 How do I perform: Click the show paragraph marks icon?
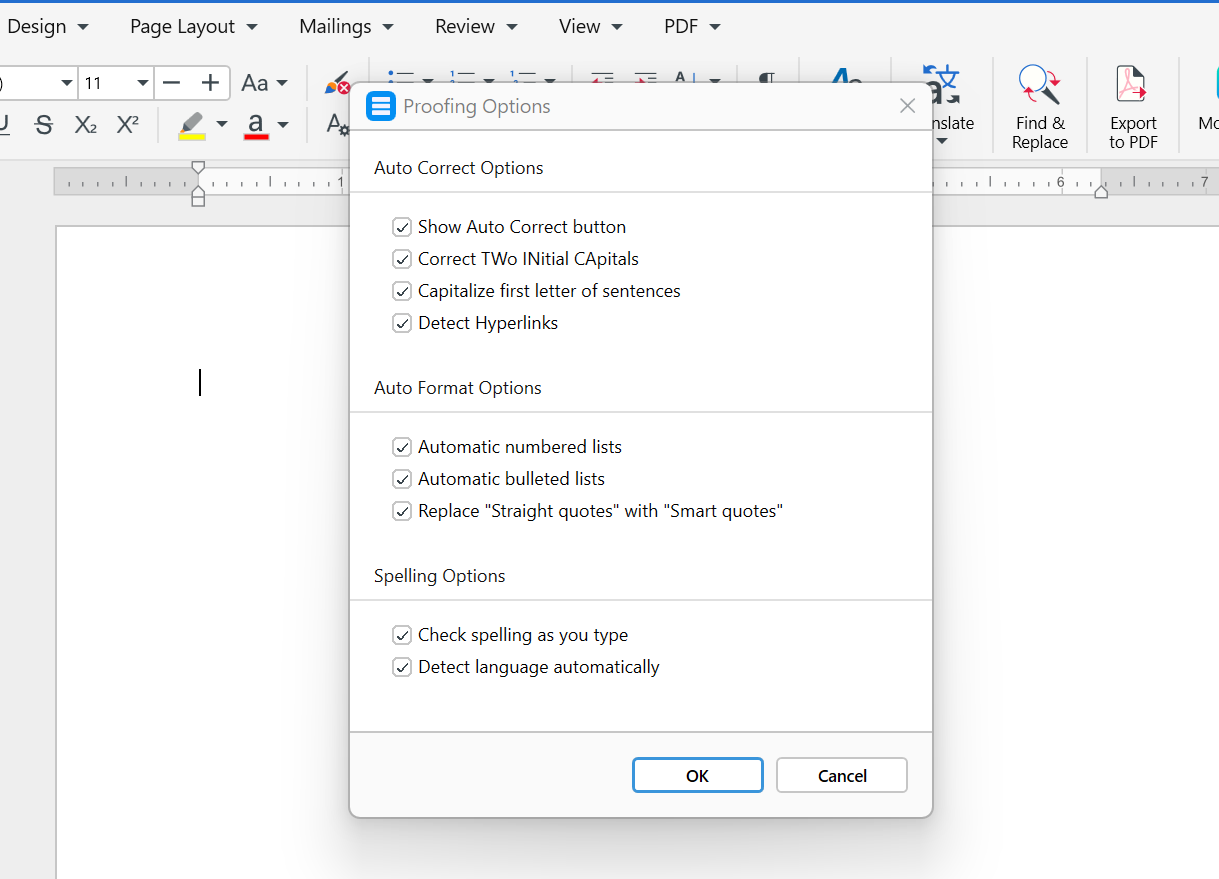[767, 79]
